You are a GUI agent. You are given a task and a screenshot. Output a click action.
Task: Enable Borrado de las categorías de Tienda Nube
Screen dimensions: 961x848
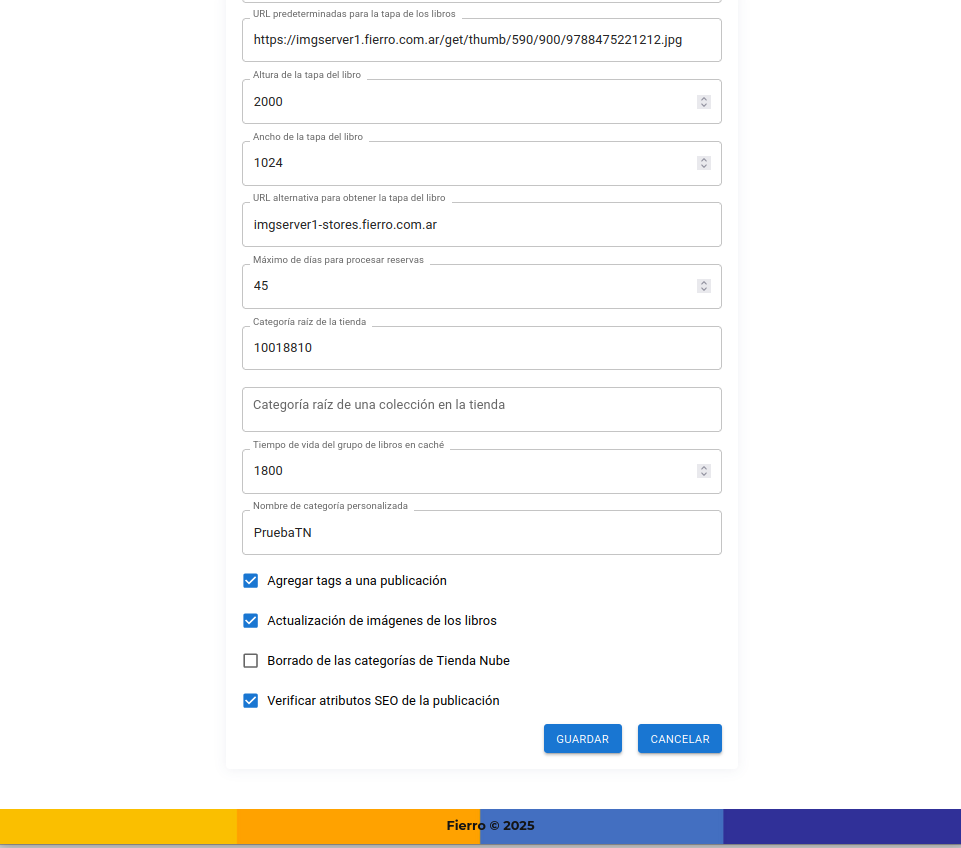tap(251, 661)
